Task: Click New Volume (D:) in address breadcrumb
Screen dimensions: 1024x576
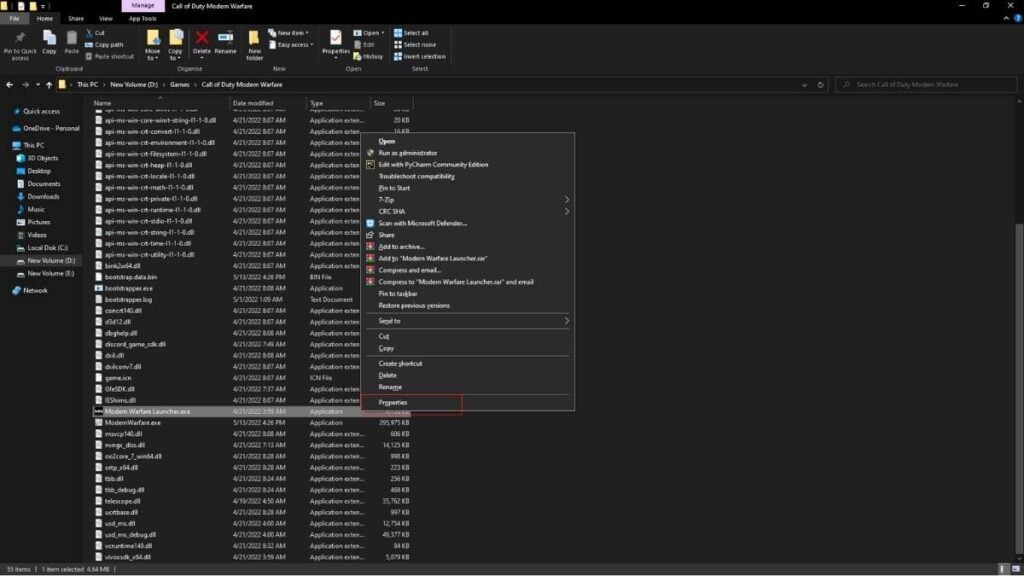Action: 134,85
